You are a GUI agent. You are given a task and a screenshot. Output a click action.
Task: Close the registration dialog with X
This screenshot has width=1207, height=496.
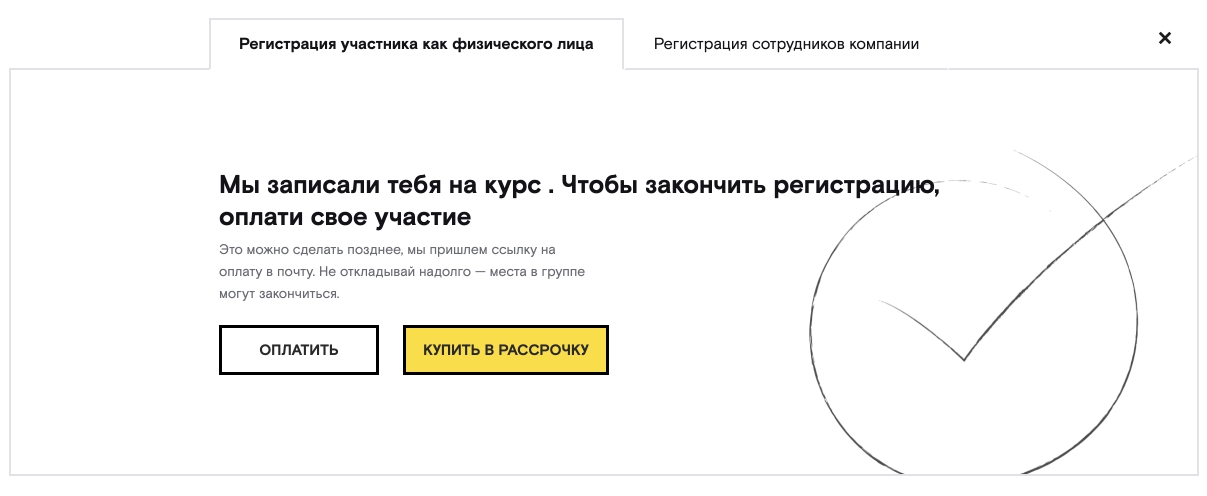click(1164, 38)
